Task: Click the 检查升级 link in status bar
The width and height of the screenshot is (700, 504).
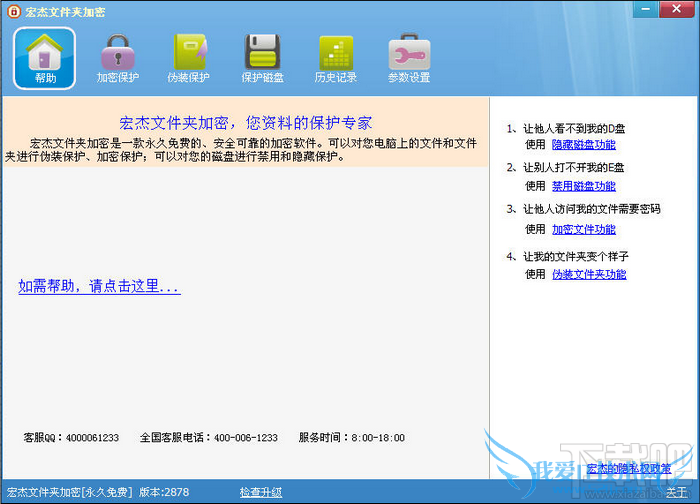Action: 261,492
